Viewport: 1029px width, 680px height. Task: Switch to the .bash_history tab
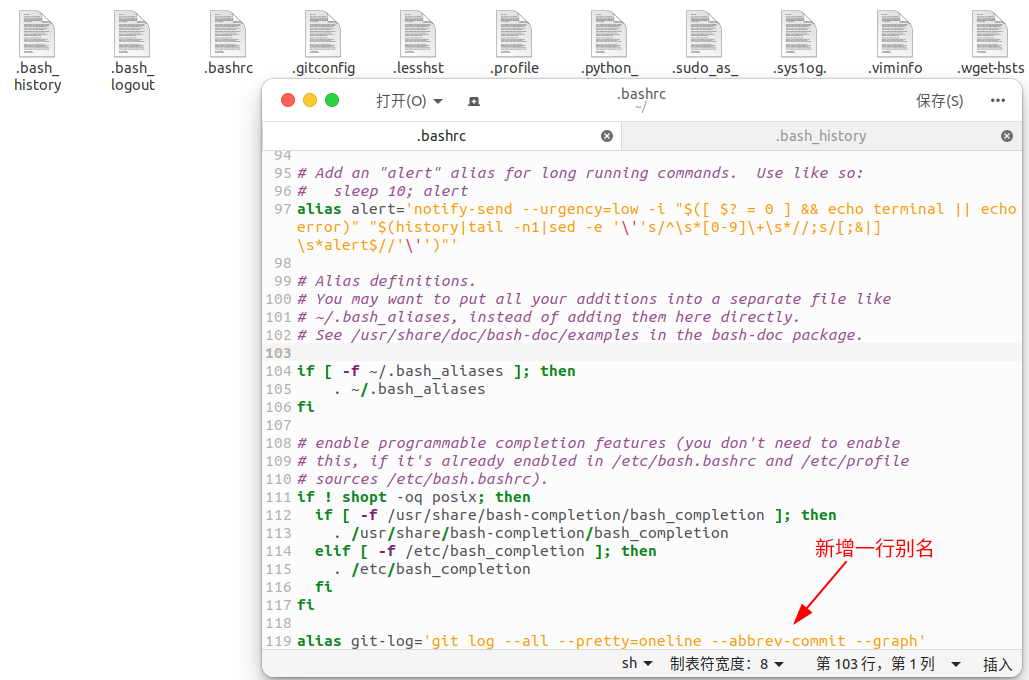pos(821,136)
